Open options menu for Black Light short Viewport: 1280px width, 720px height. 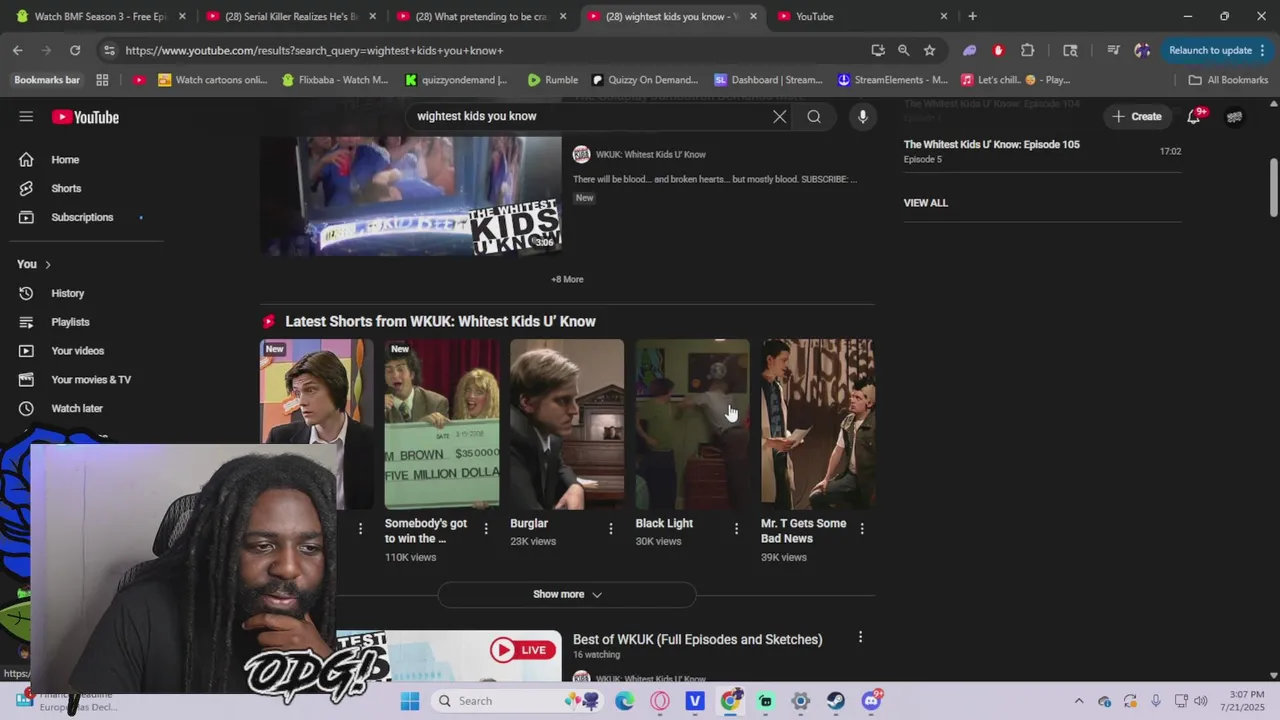pyautogui.click(x=737, y=528)
